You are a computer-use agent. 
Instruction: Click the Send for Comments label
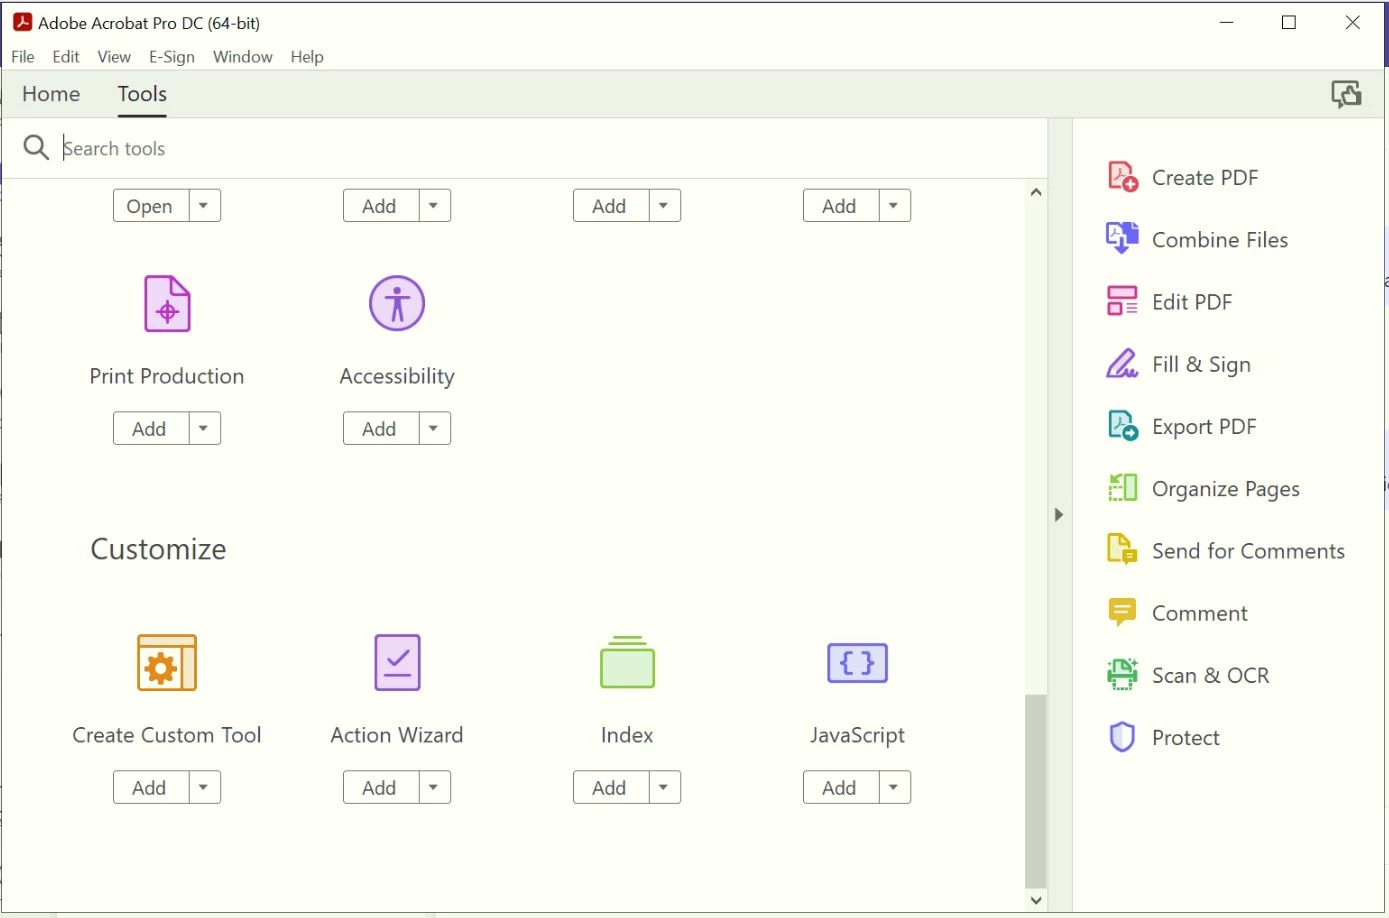pyautogui.click(x=1248, y=550)
